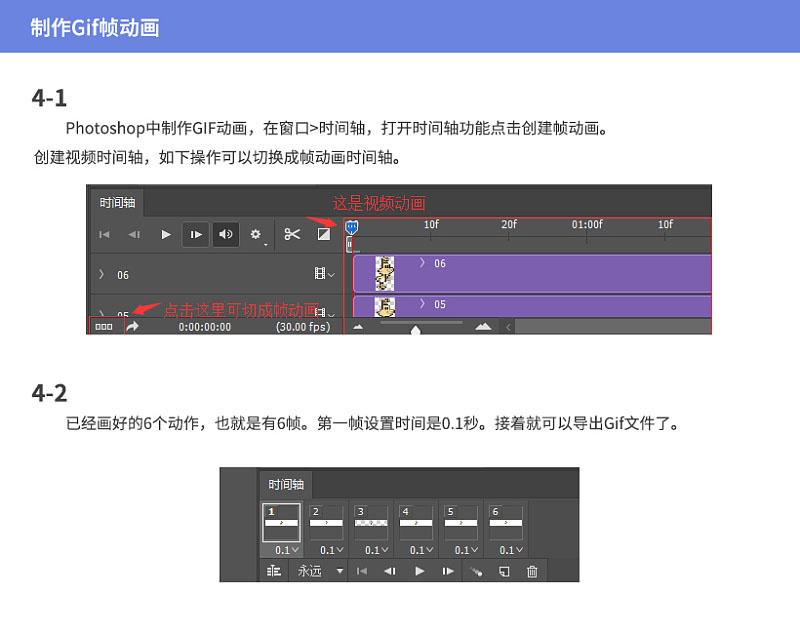
Task: Select the purple 06 clip thumbnail
Action: pyautogui.click(x=385, y=273)
